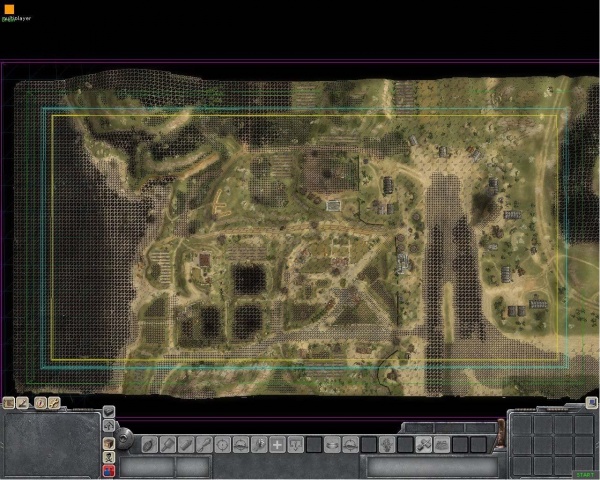The image size is (600, 480).
Task: Click the green START button
Action: 585,475
